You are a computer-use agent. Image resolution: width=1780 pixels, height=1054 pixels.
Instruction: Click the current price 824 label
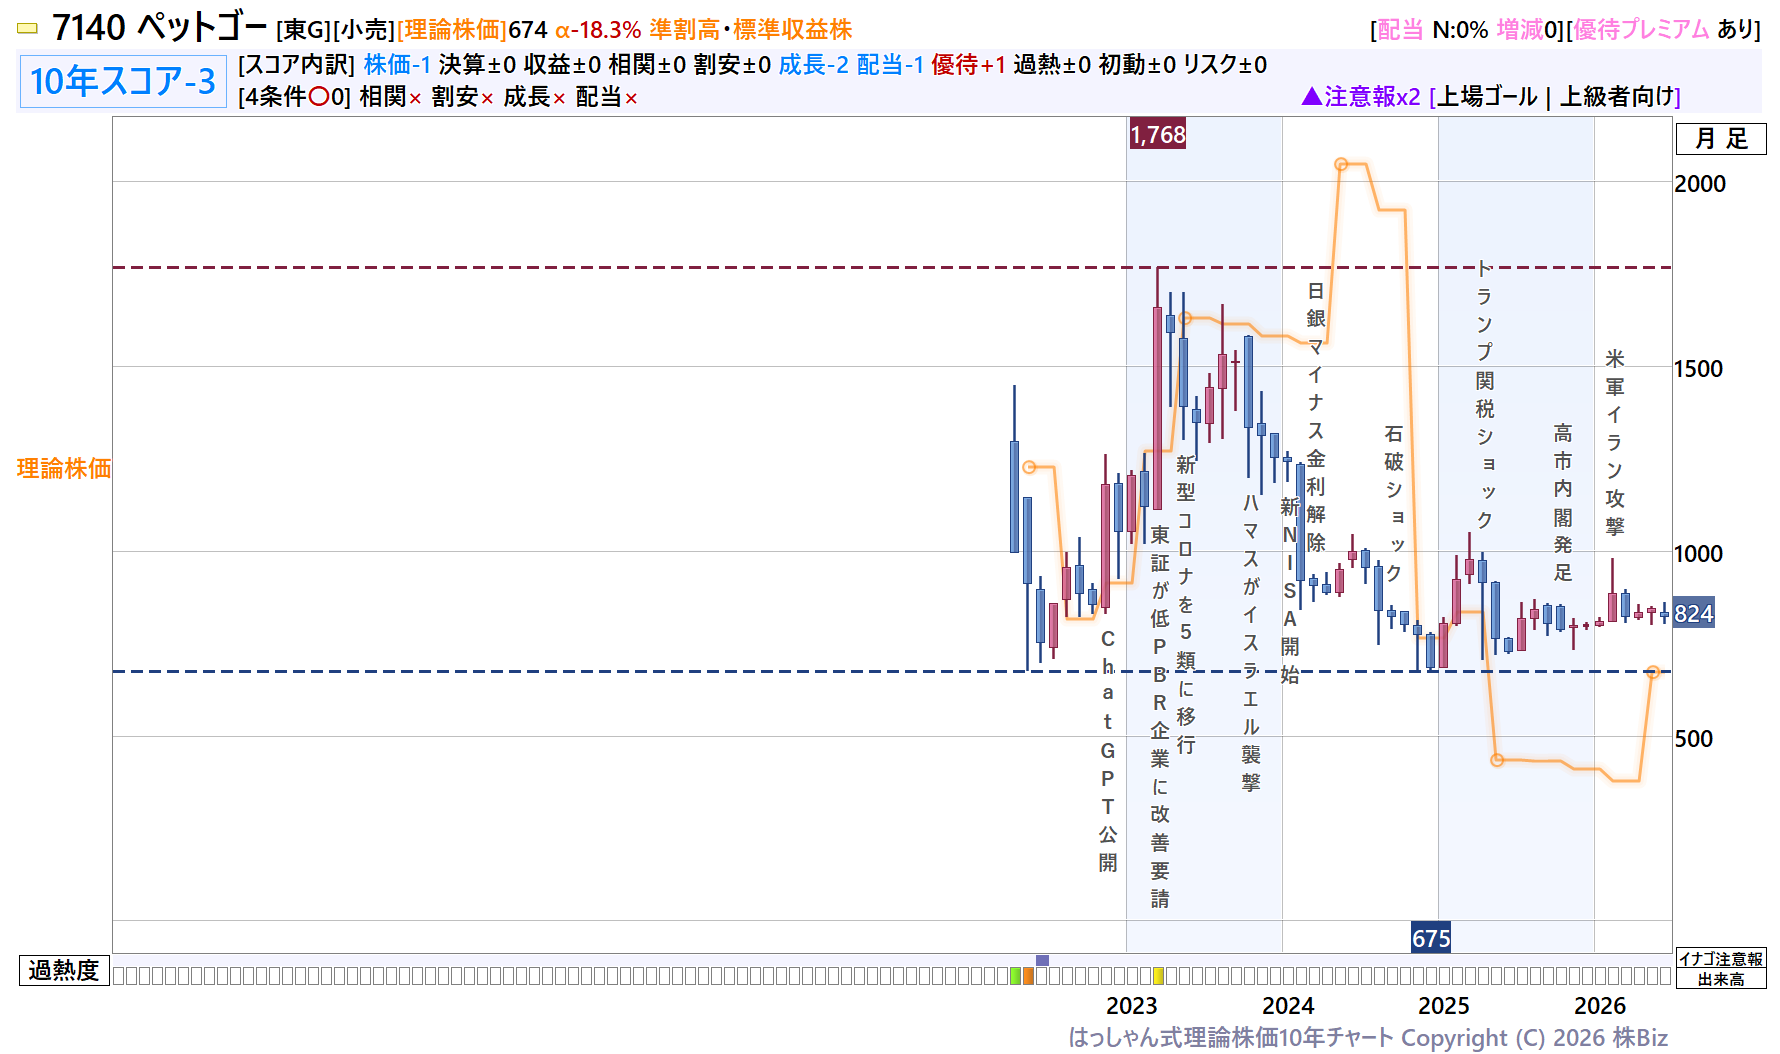pyautogui.click(x=1694, y=613)
